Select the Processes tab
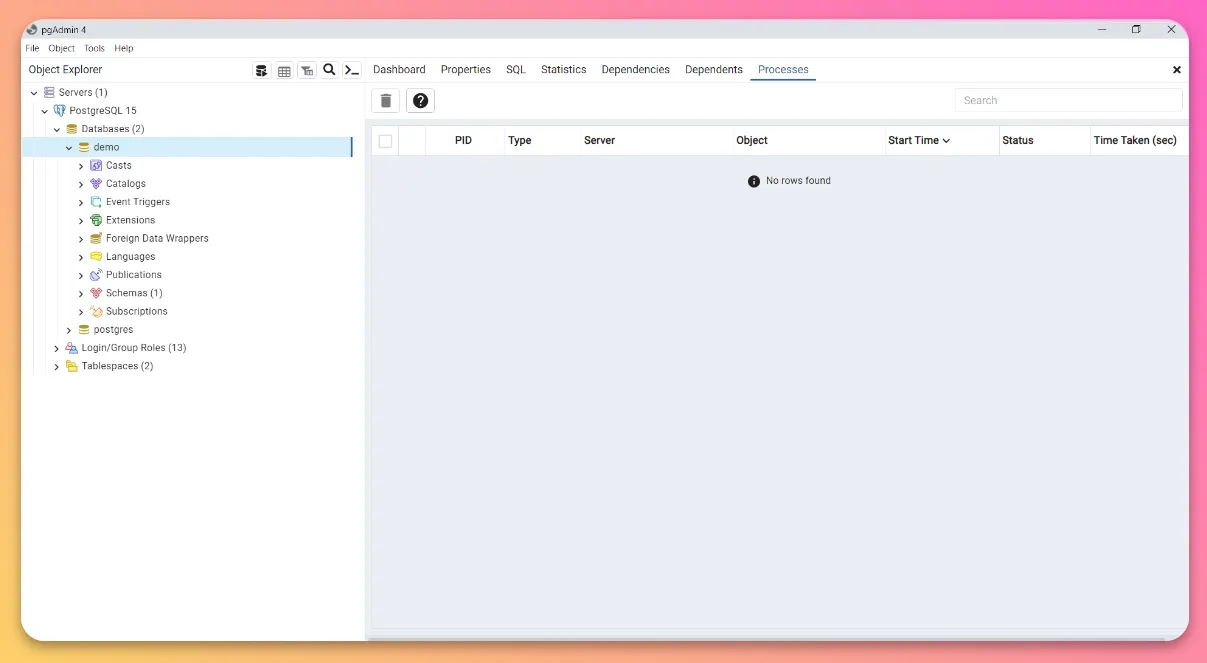 click(x=783, y=70)
